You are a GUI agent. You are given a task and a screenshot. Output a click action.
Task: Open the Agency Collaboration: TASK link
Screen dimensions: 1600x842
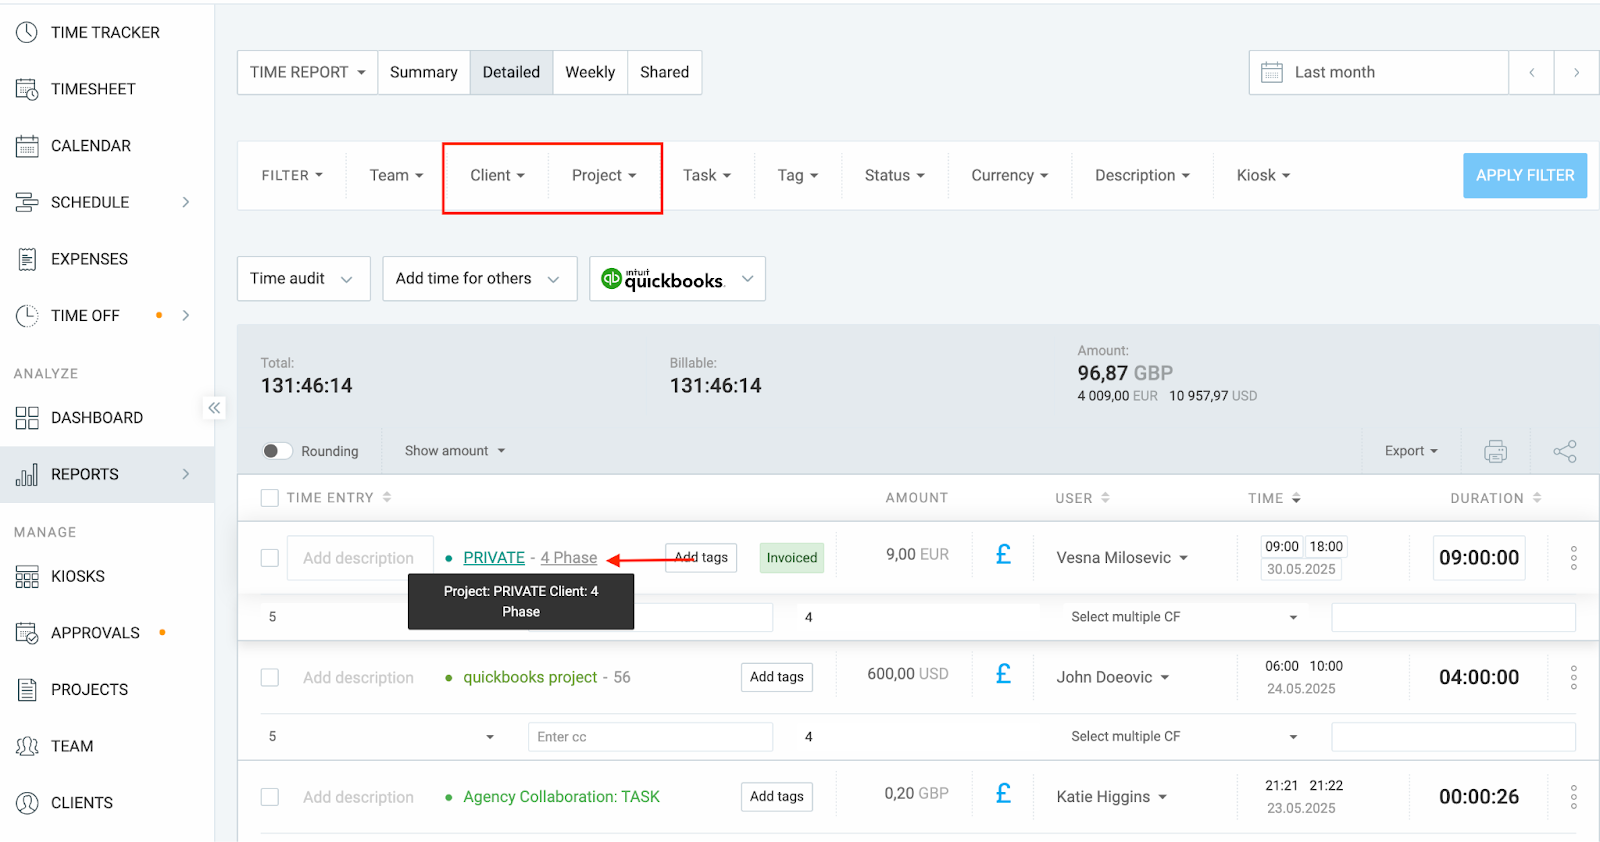click(561, 797)
